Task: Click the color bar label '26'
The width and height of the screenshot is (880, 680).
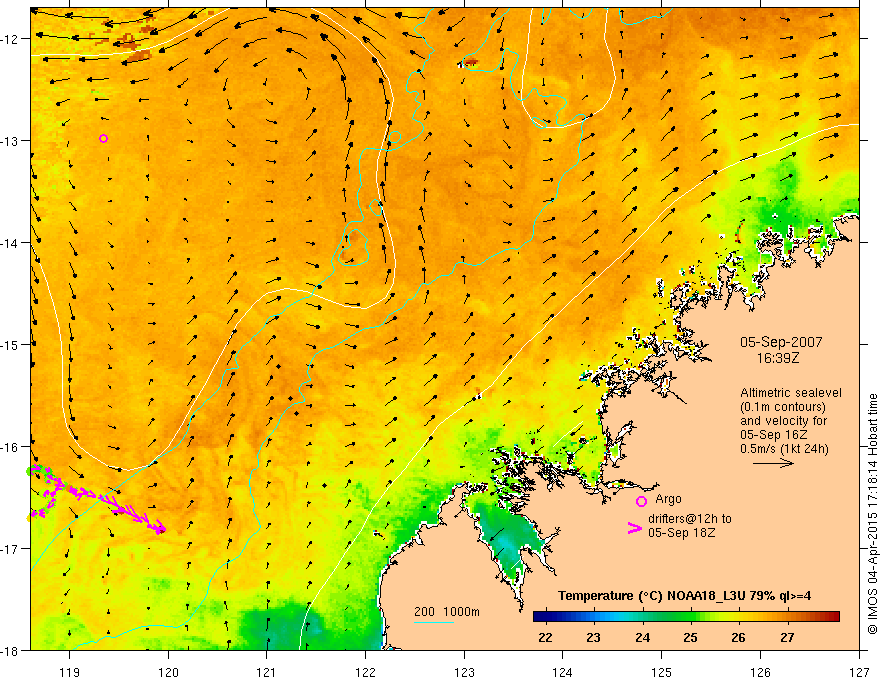Action: point(739,637)
